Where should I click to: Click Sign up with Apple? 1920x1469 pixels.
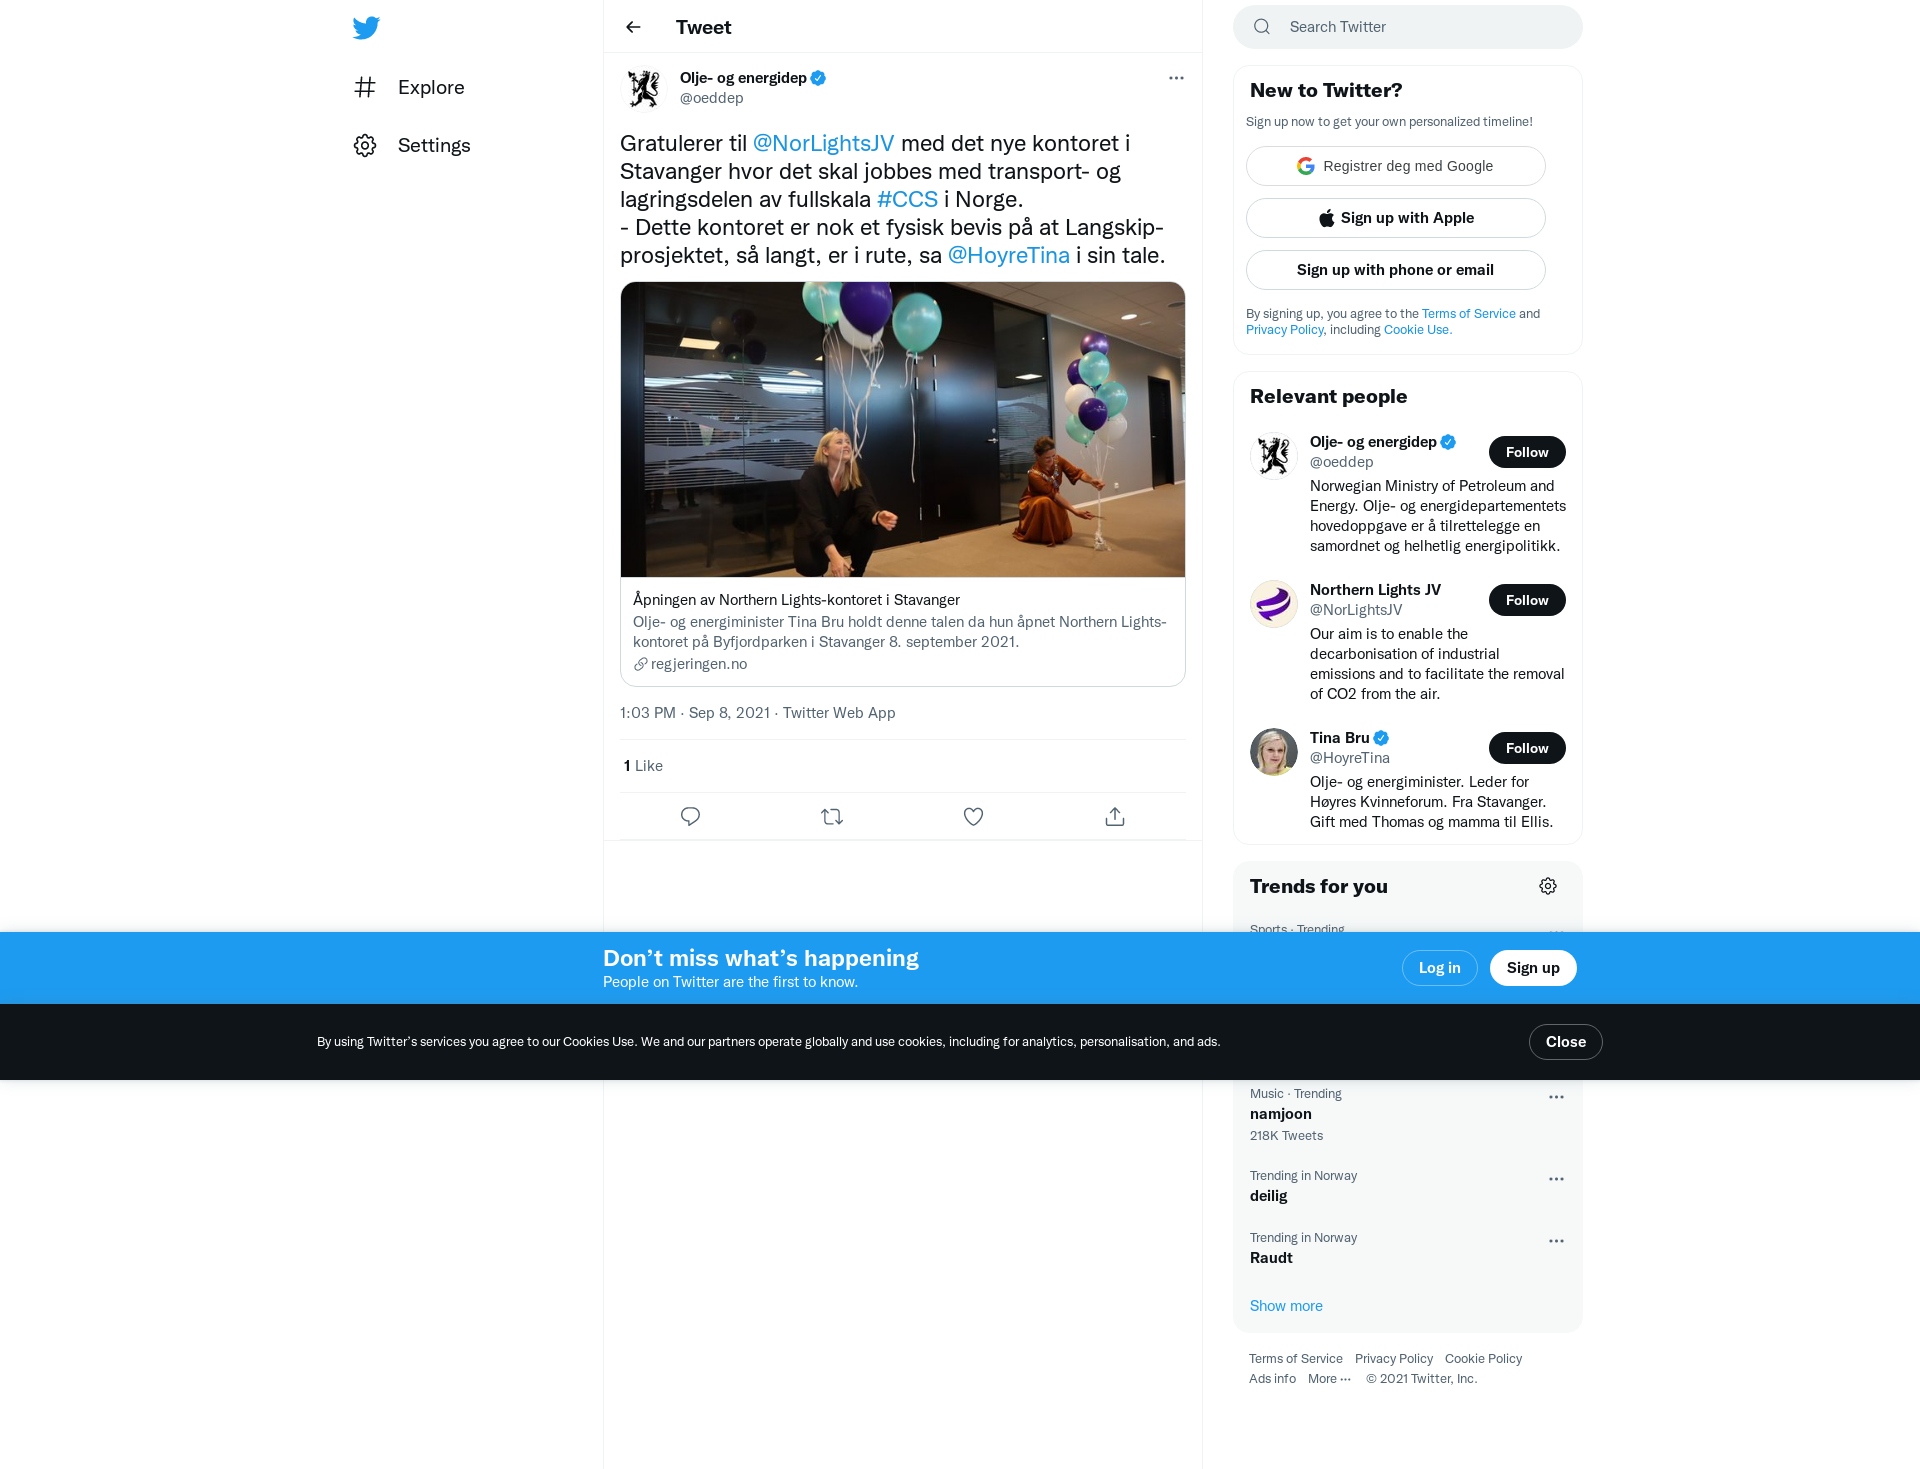click(1395, 218)
